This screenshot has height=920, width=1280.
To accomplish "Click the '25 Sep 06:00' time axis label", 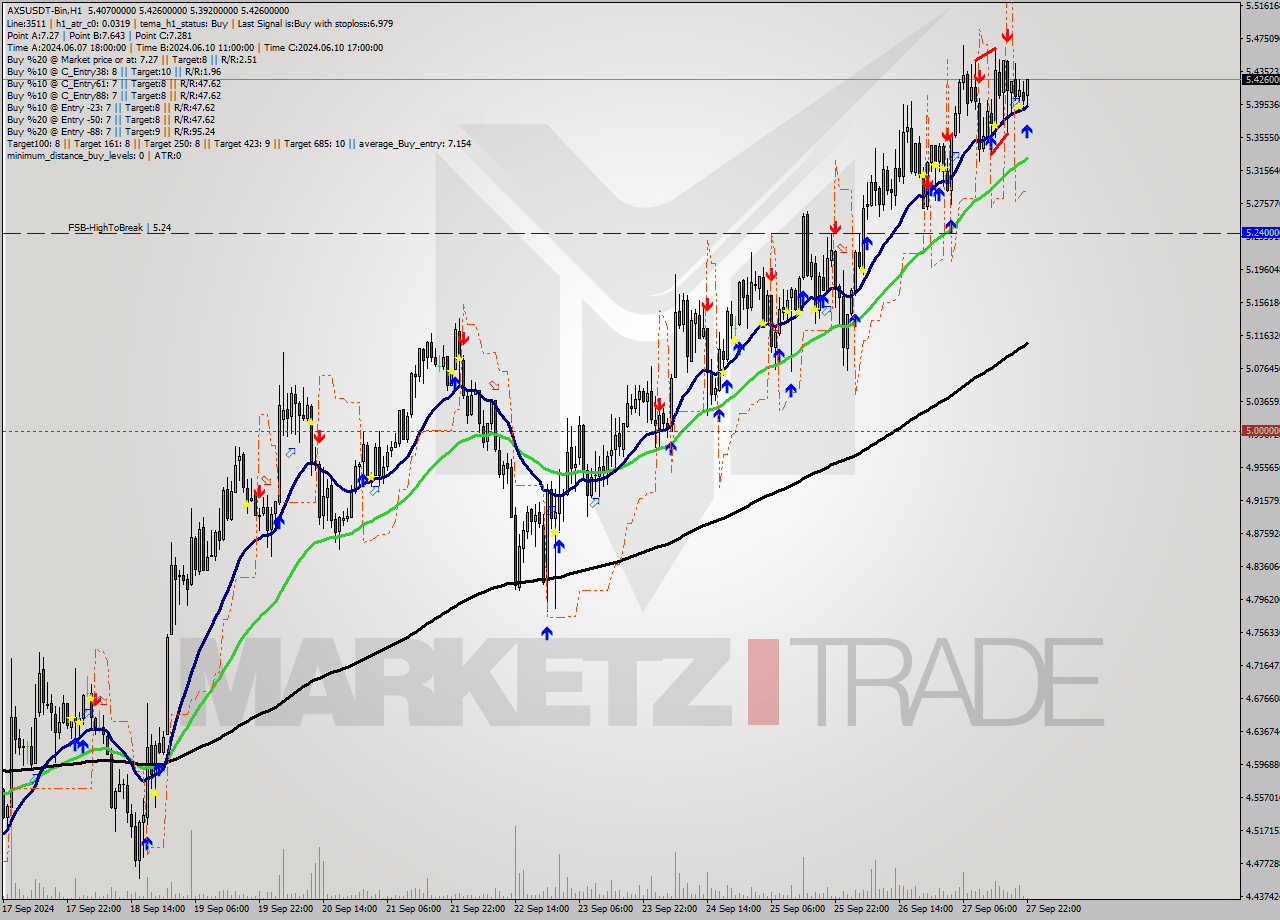I will (797, 909).
